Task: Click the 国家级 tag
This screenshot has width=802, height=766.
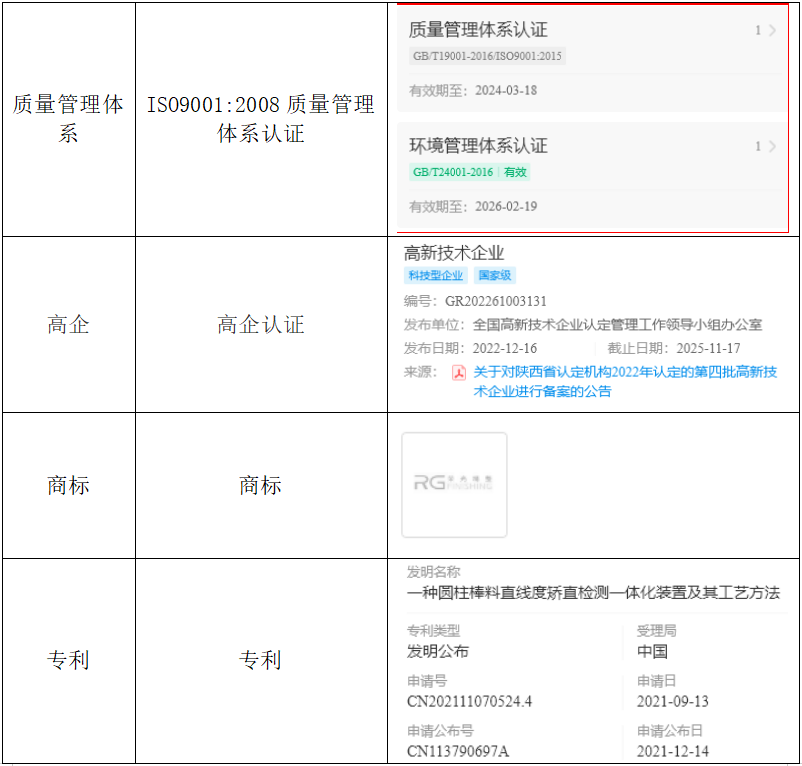Action: tap(495, 276)
